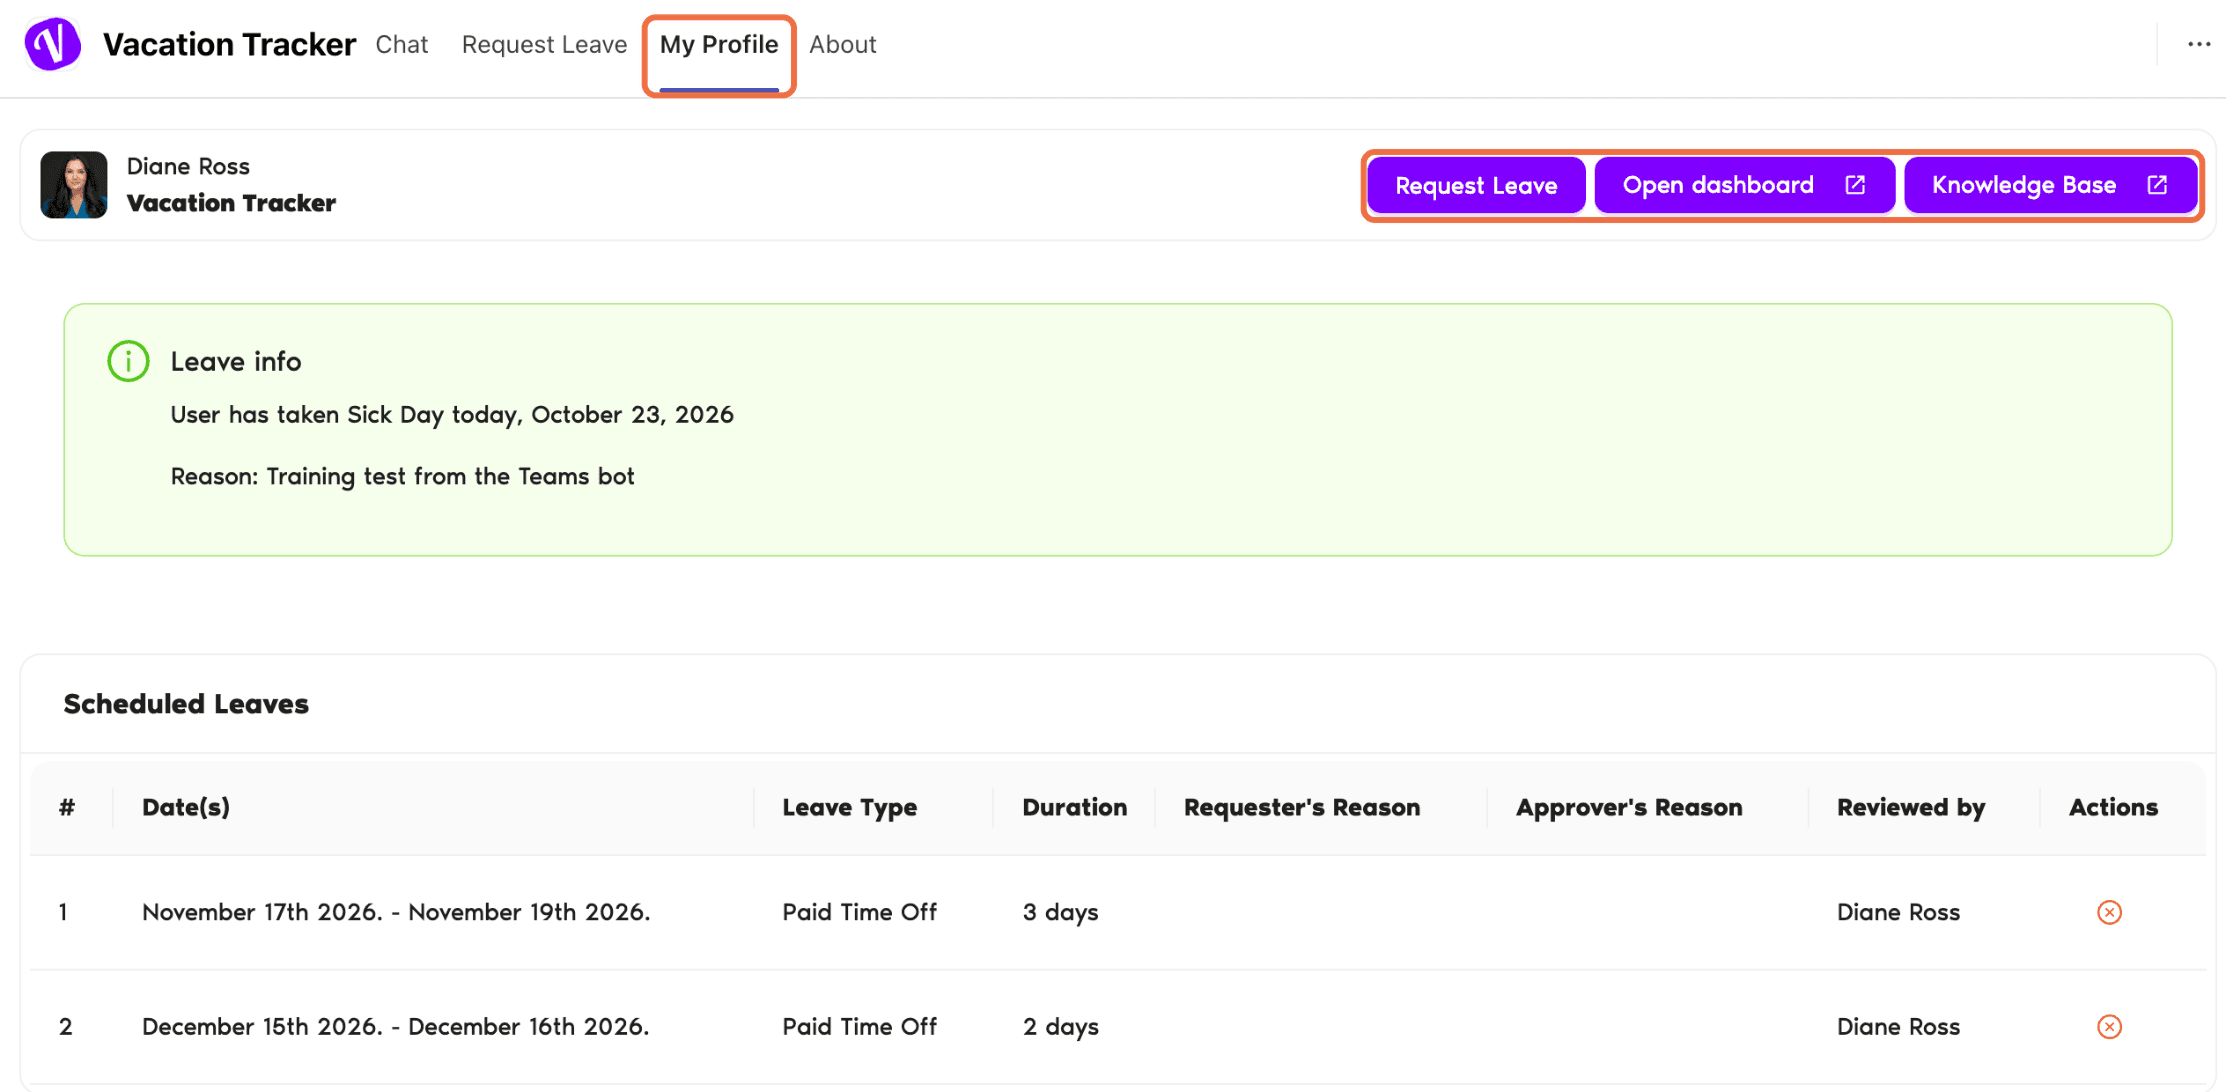The height and width of the screenshot is (1092, 2226).
Task: Click the Requester's Reason column header
Action: (x=1301, y=807)
